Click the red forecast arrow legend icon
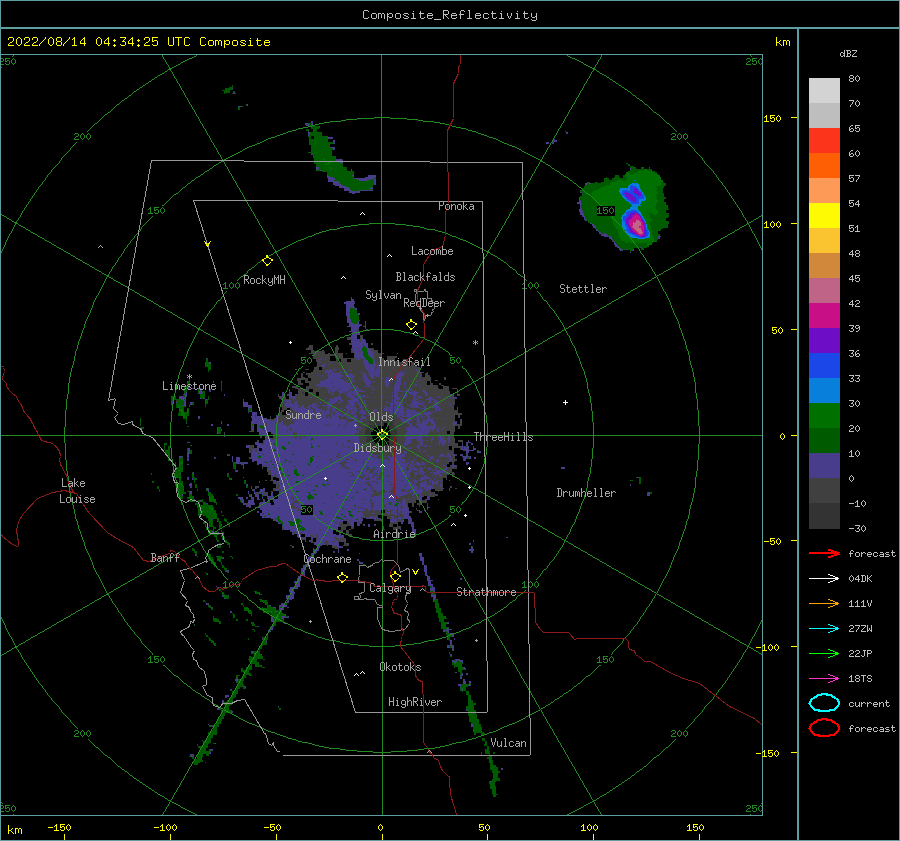This screenshot has width=900, height=841. click(824, 553)
